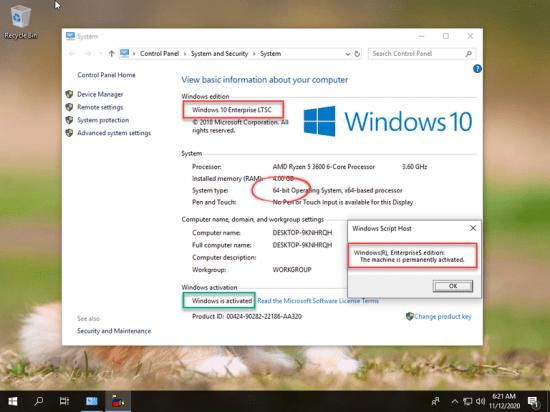This screenshot has height=412, width=550.
Task: Open the People icon in the tray
Action: point(436,401)
